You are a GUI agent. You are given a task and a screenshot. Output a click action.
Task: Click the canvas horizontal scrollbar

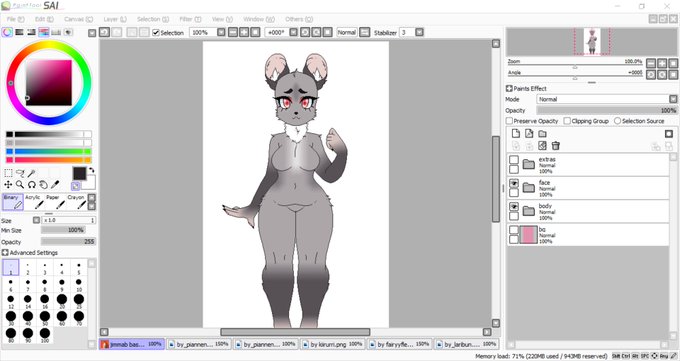(x=295, y=332)
